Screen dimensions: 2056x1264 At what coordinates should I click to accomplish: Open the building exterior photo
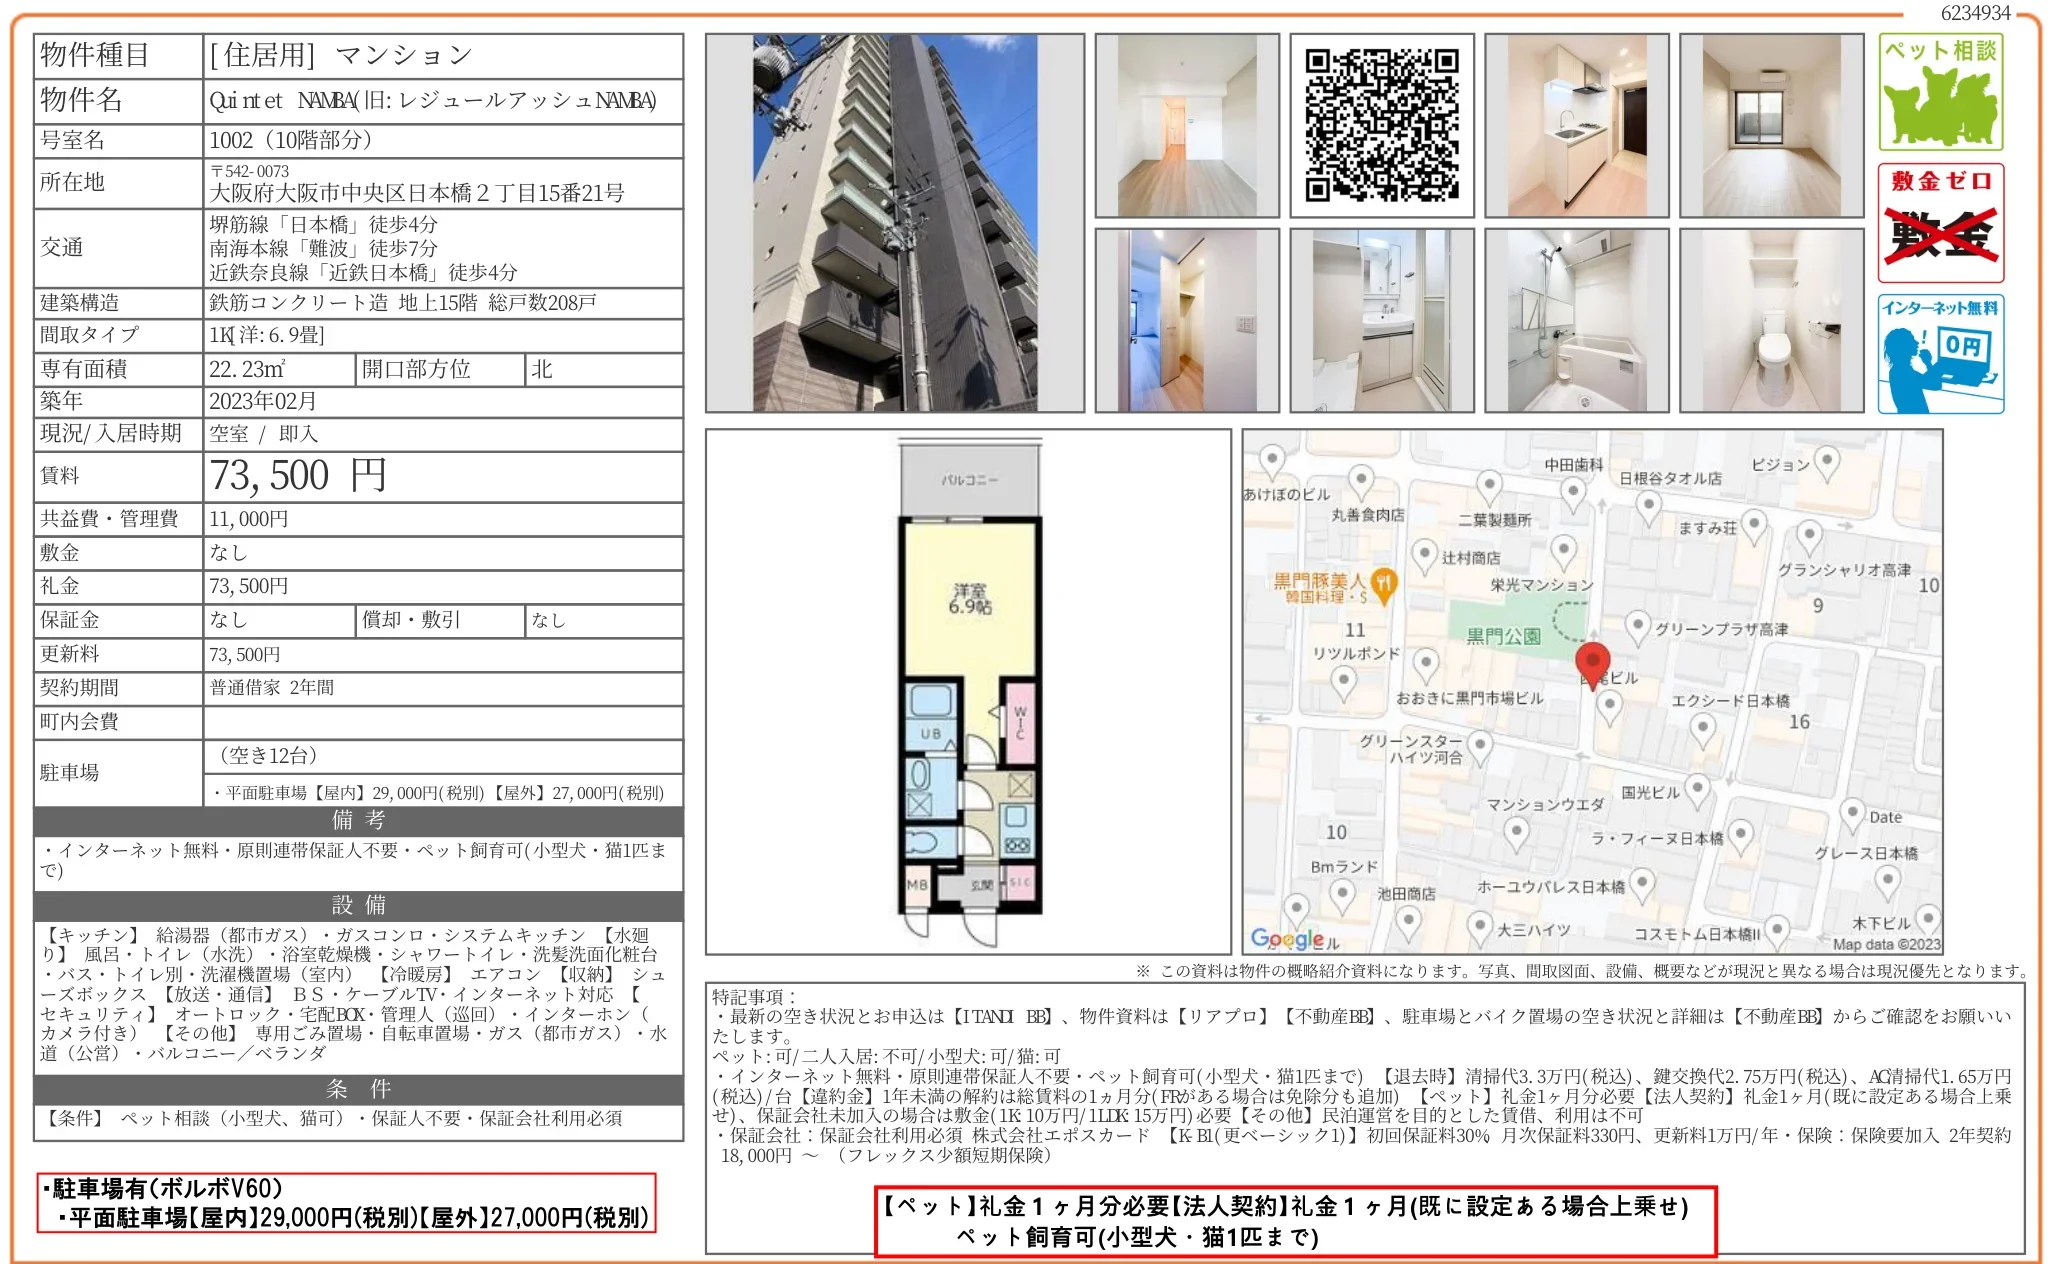point(894,223)
